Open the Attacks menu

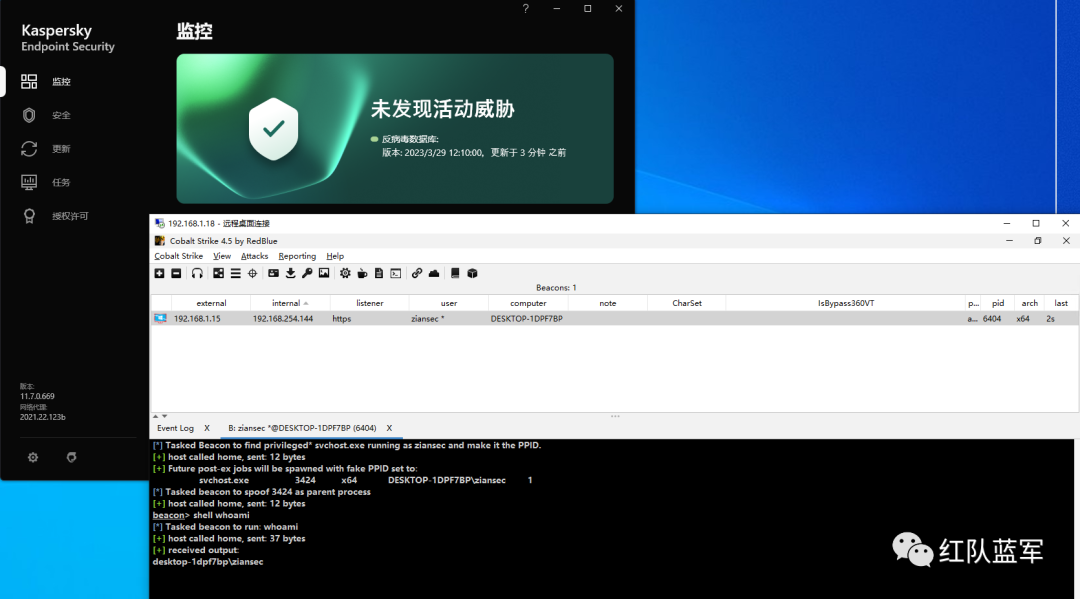(254, 256)
